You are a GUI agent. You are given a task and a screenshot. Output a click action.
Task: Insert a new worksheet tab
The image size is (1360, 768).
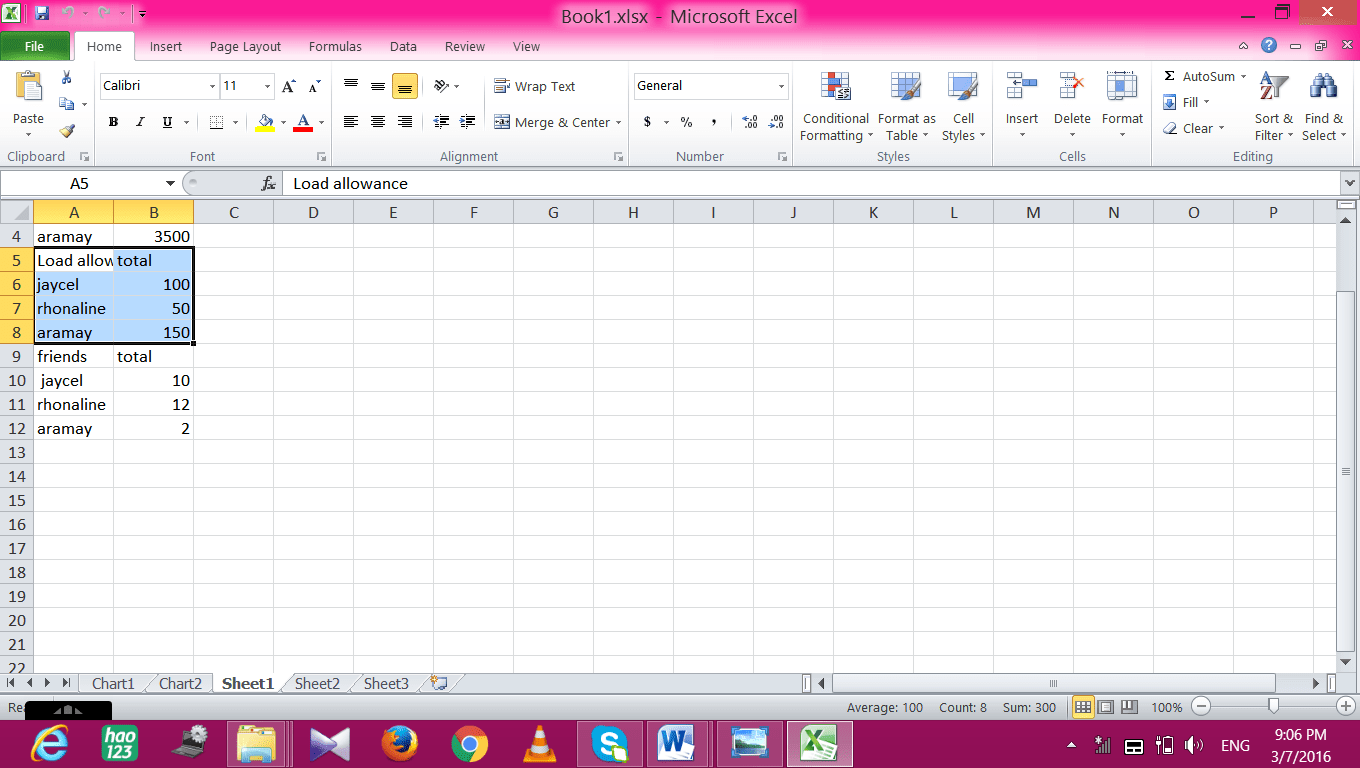pos(437,683)
